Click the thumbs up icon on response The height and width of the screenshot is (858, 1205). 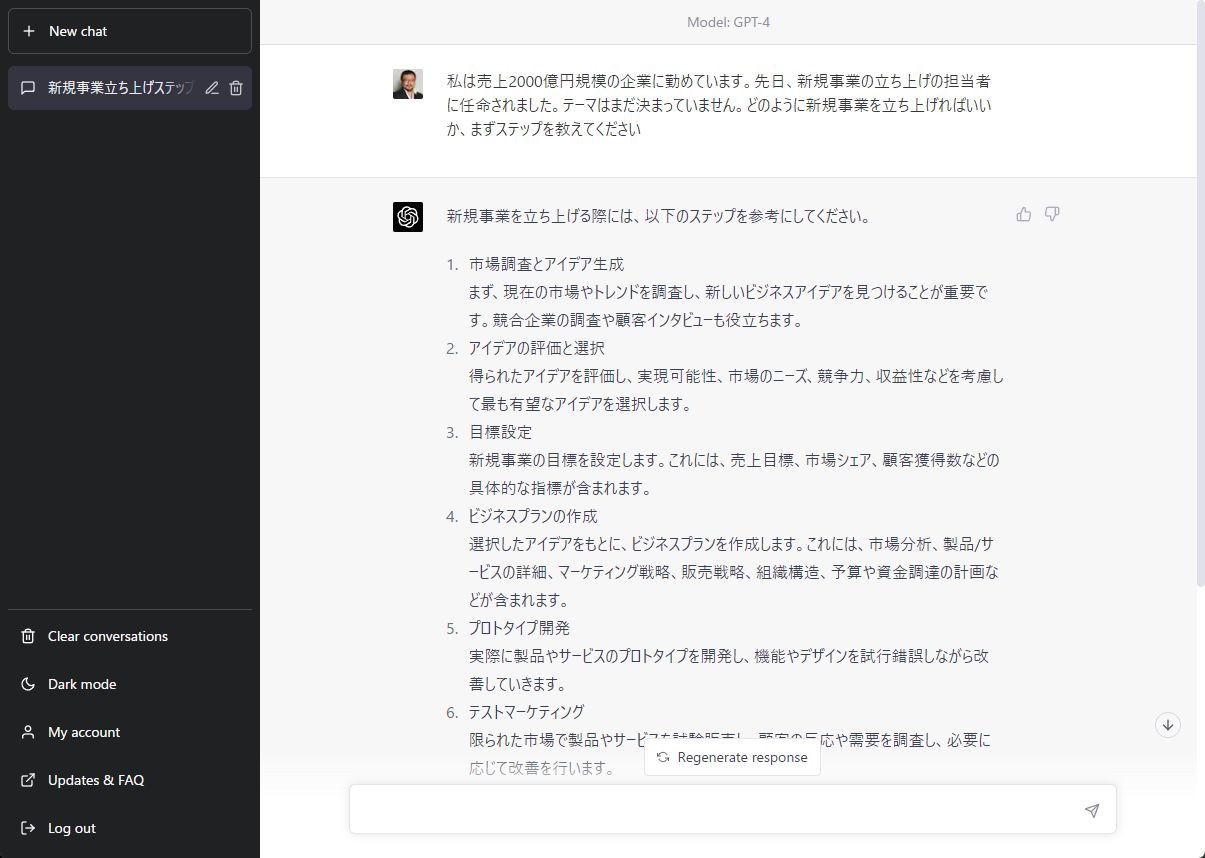(x=1023, y=214)
